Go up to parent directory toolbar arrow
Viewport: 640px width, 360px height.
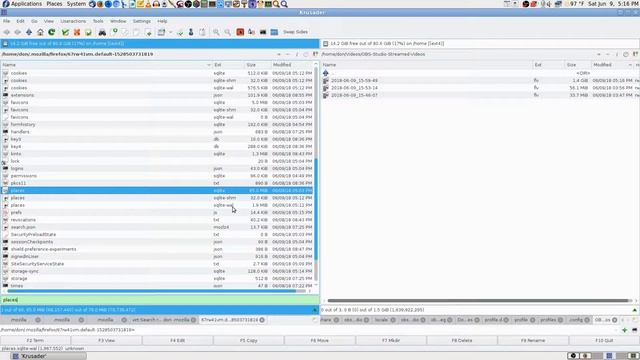point(29,32)
